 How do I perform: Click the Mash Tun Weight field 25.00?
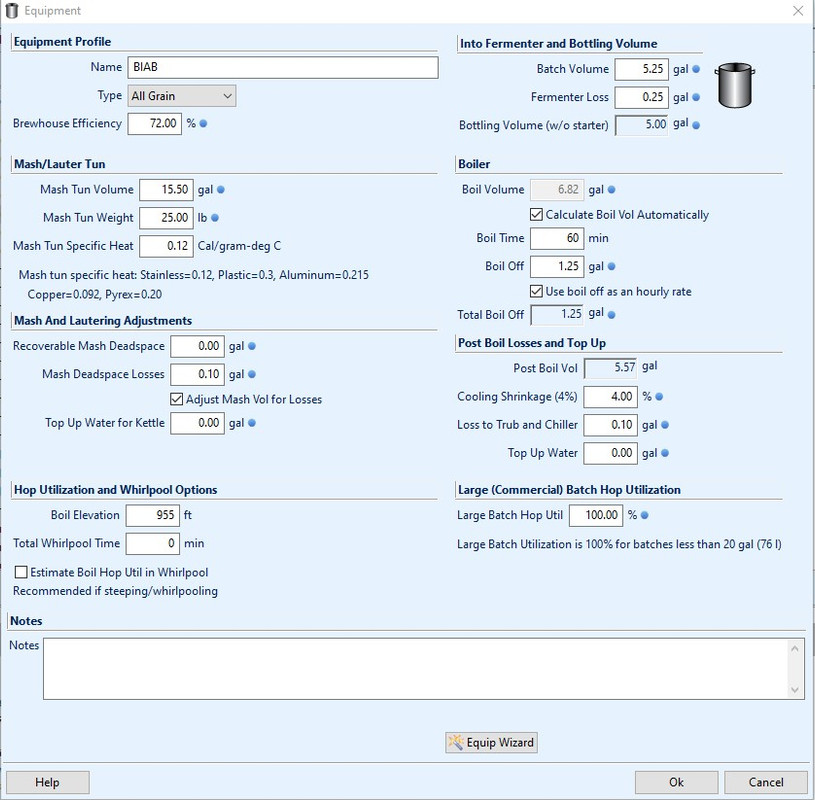click(x=166, y=218)
